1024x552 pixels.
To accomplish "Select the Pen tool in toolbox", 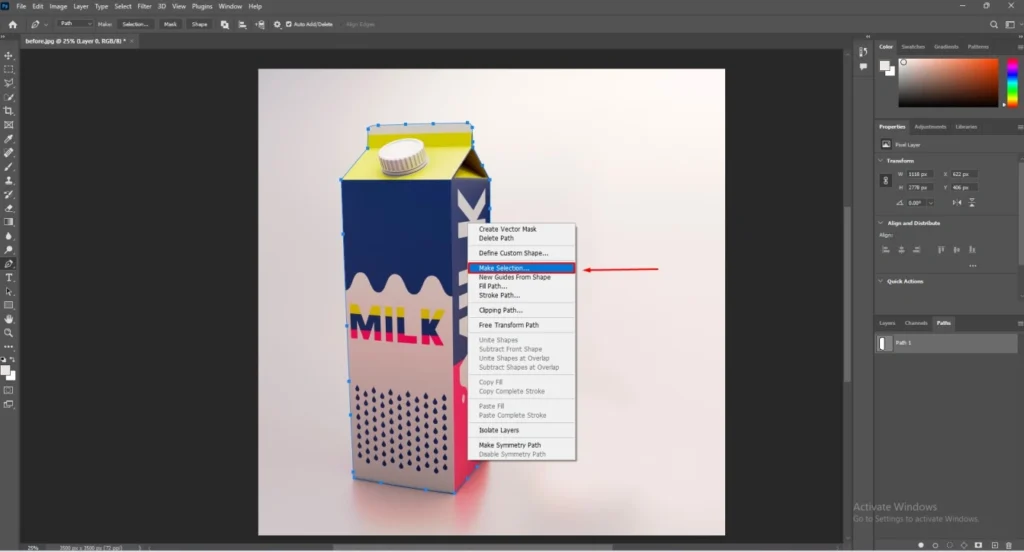I will click(x=8, y=264).
